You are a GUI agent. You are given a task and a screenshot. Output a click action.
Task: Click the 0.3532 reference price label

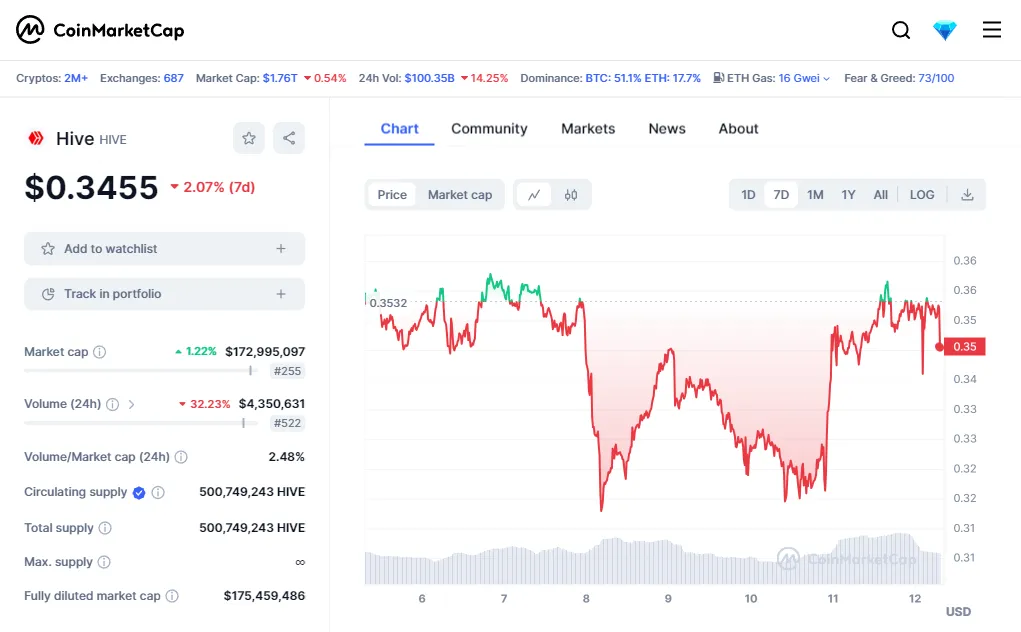click(x=387, y=303)
